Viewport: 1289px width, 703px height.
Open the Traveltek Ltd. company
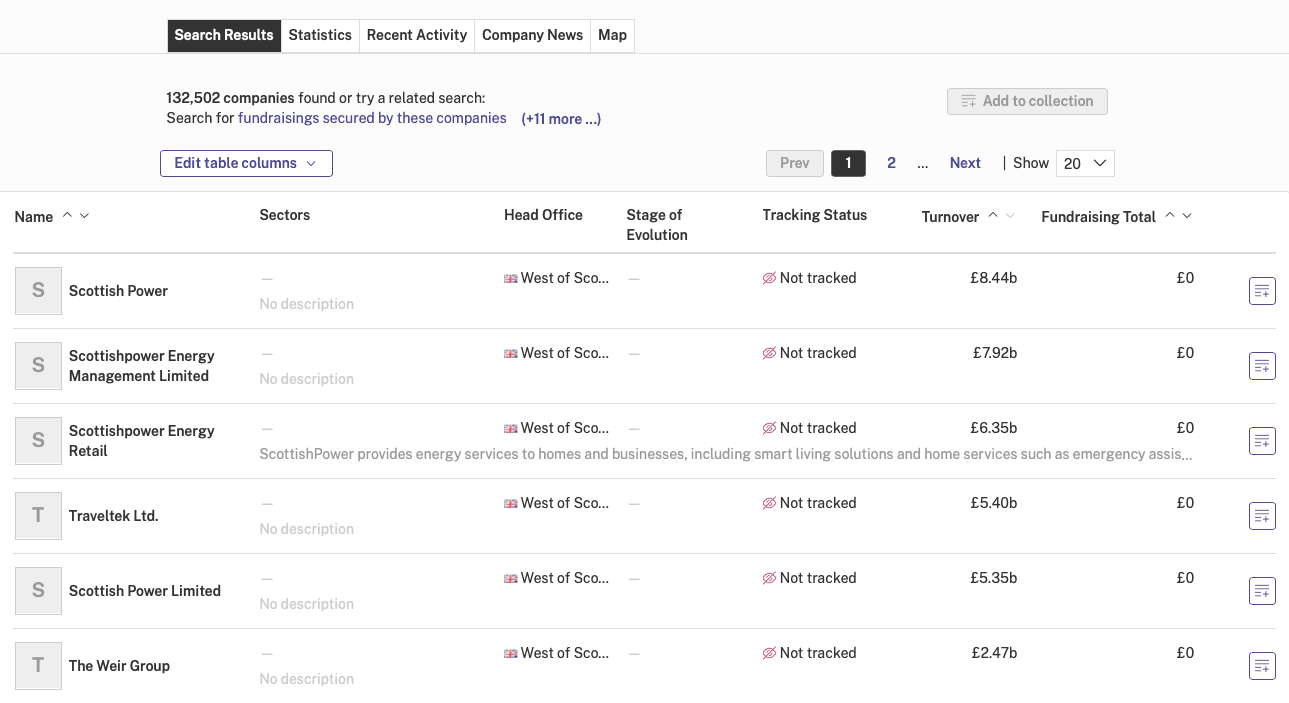pos(114,516)
